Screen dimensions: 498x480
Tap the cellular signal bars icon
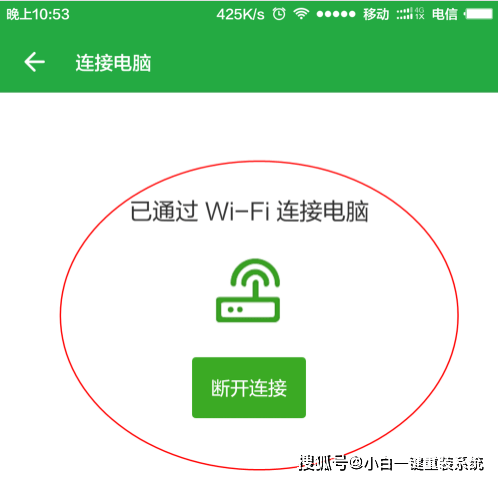click(405, 14)
